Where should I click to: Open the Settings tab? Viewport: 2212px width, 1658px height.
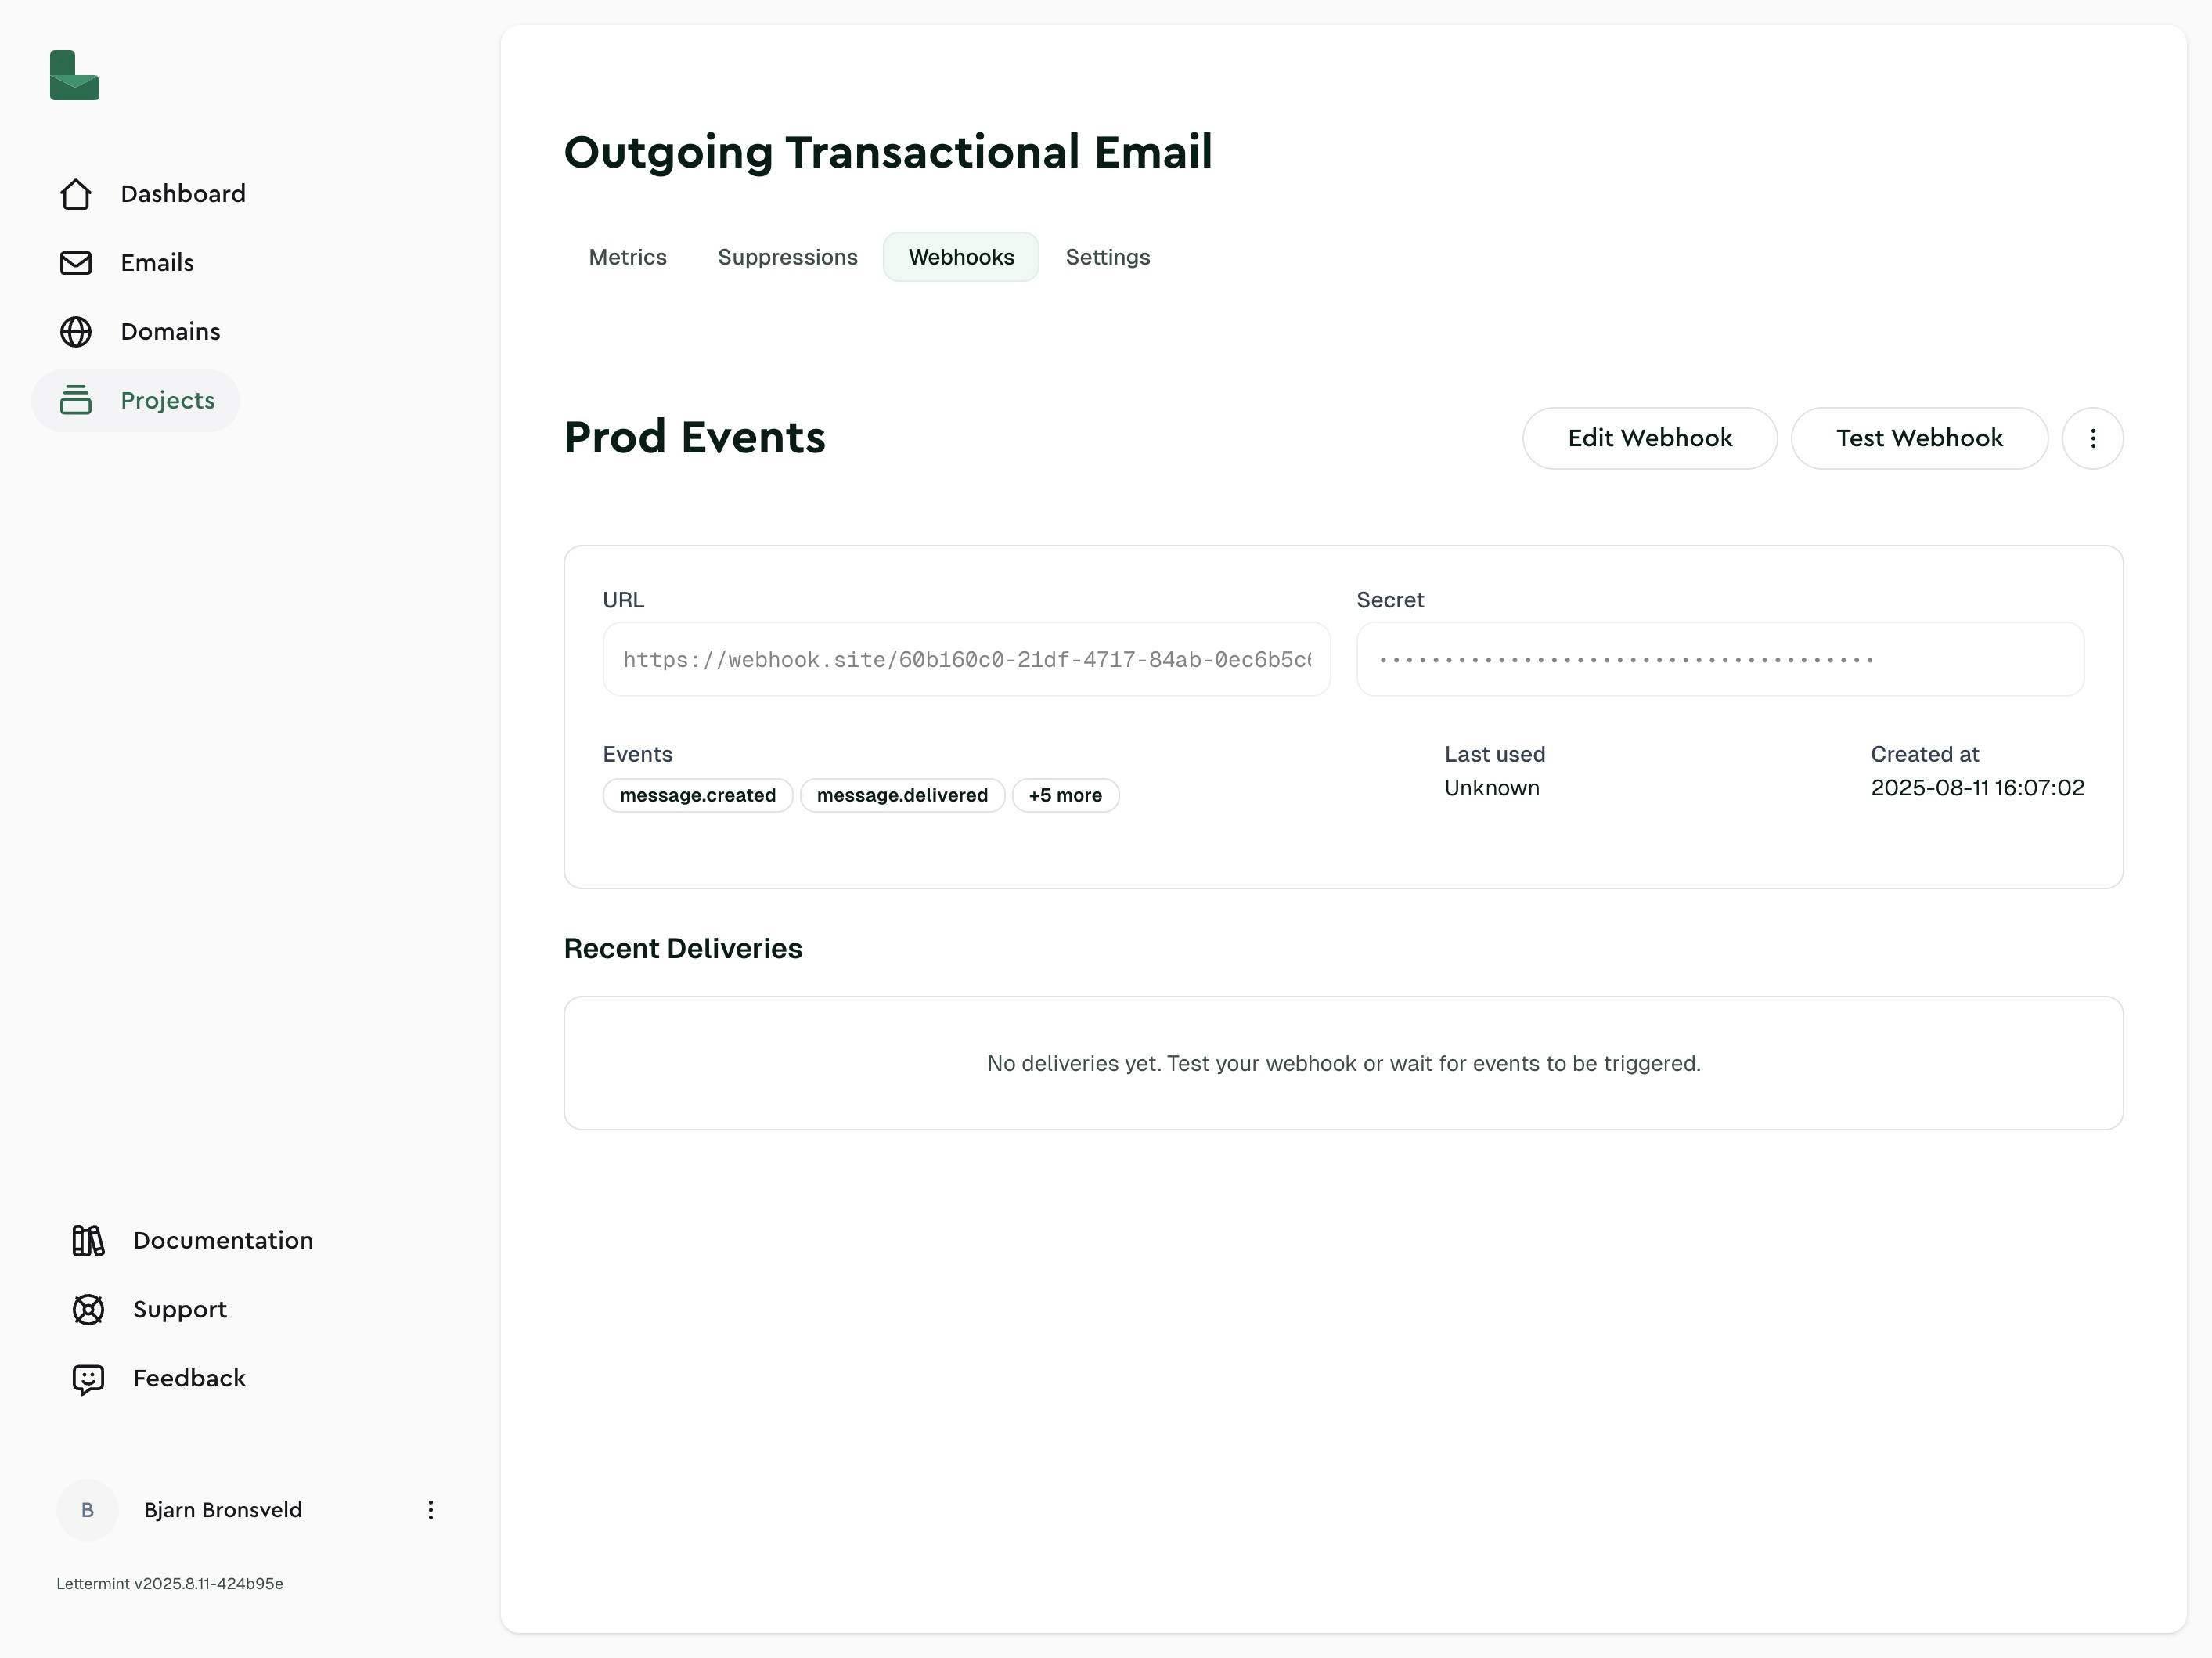click(1107, 257)
